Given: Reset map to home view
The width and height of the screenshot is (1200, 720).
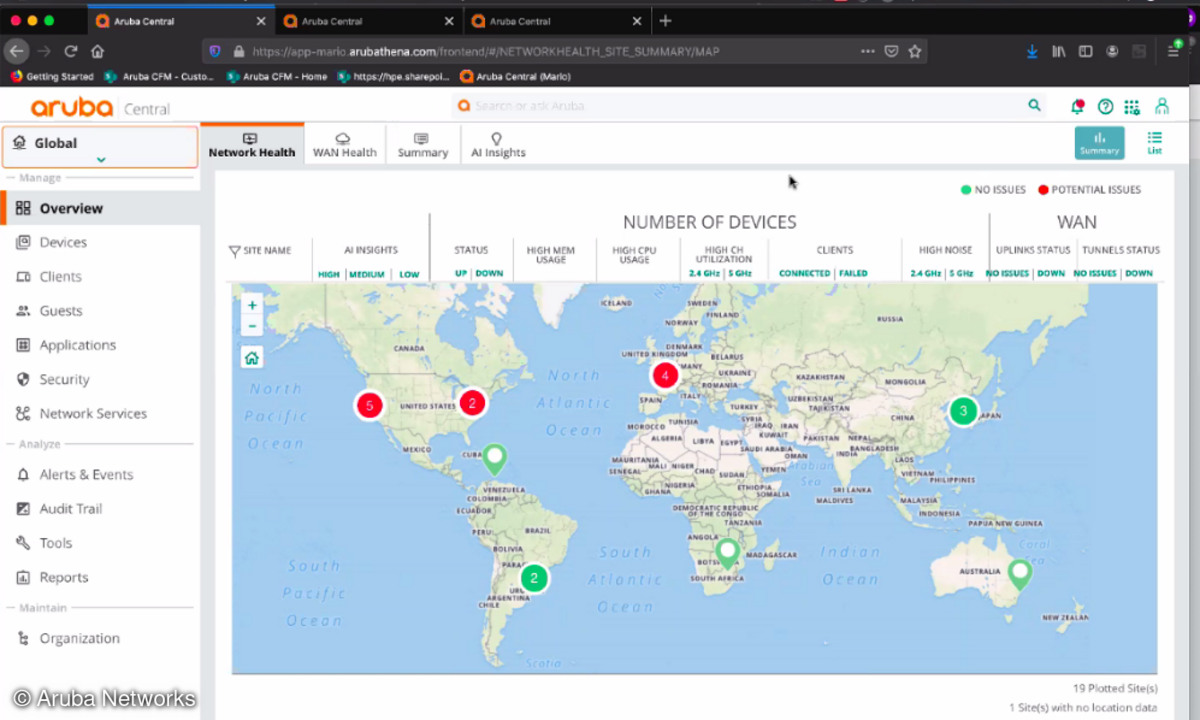Looking at the screenshot, I should (x=252, y=357).
